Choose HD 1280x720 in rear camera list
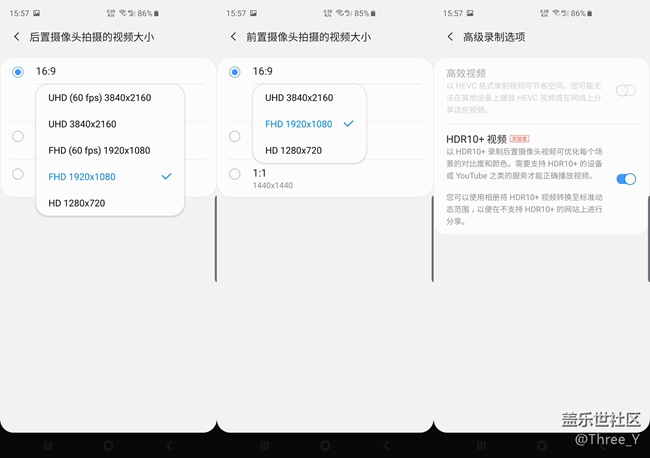 (110, 203)
